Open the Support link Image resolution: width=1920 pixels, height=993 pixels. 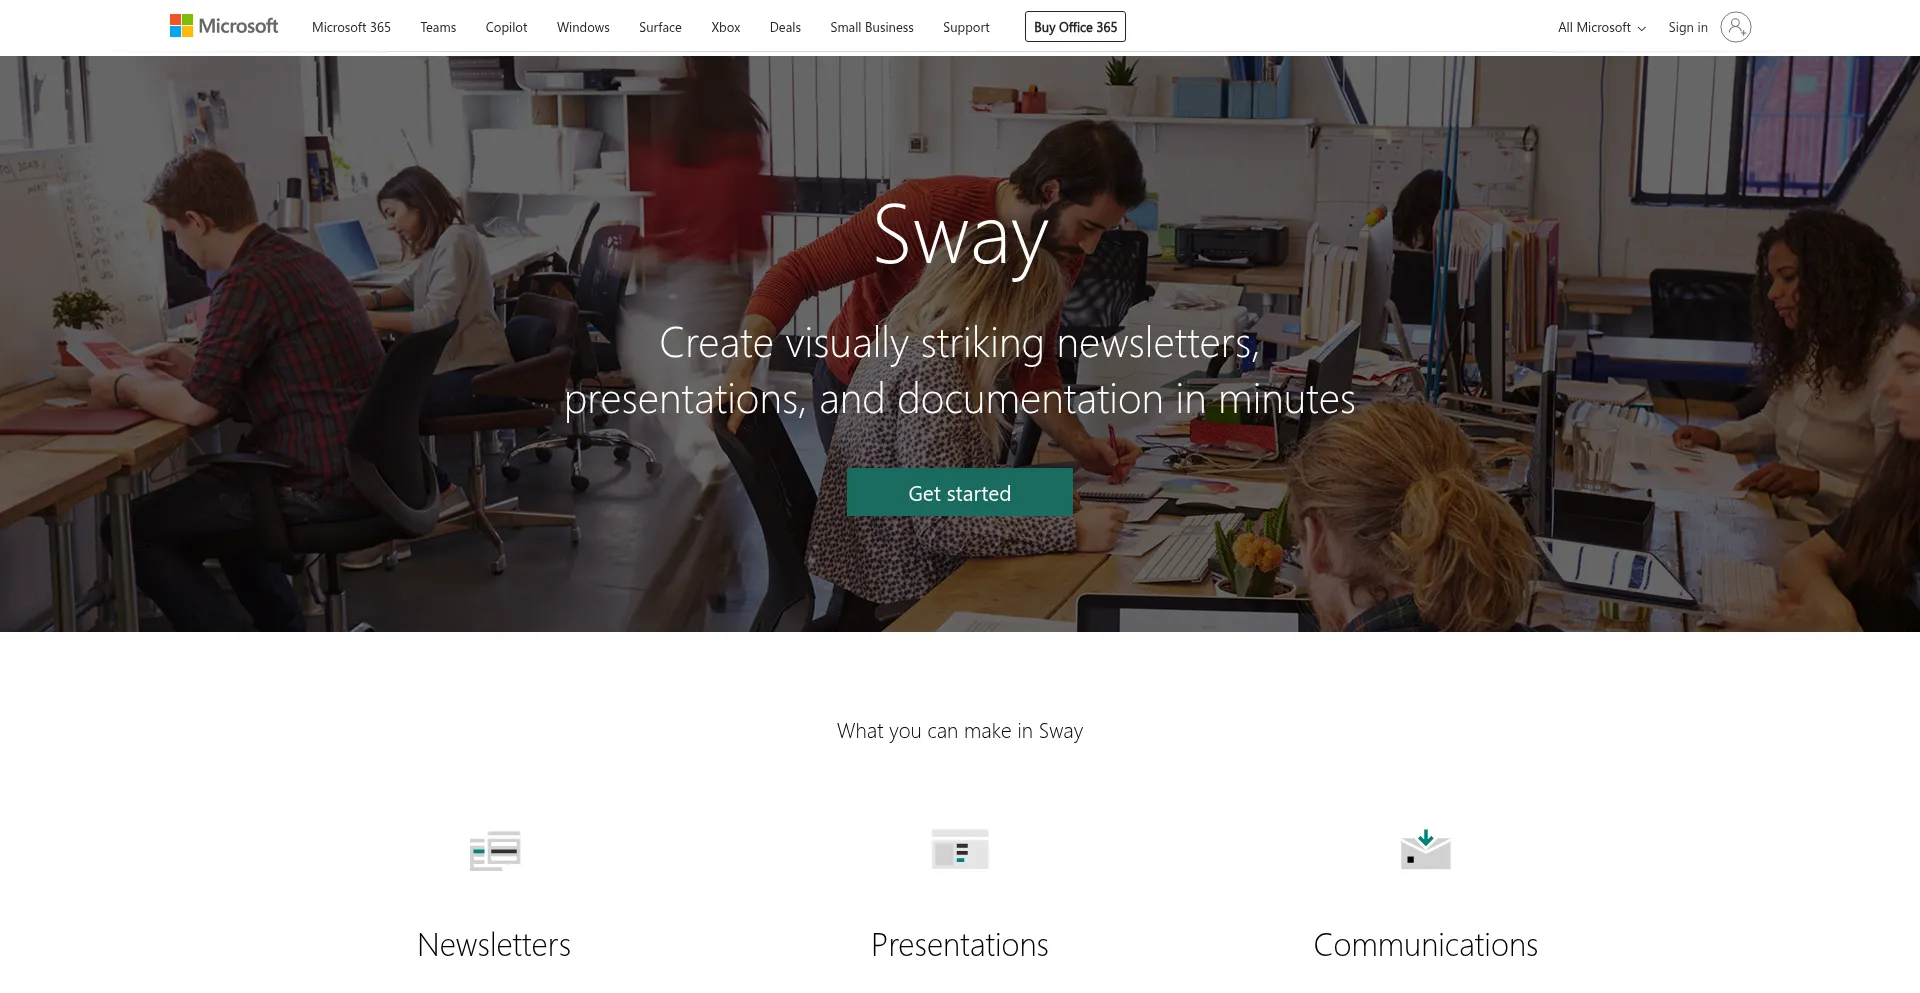[x=966, y=27]
